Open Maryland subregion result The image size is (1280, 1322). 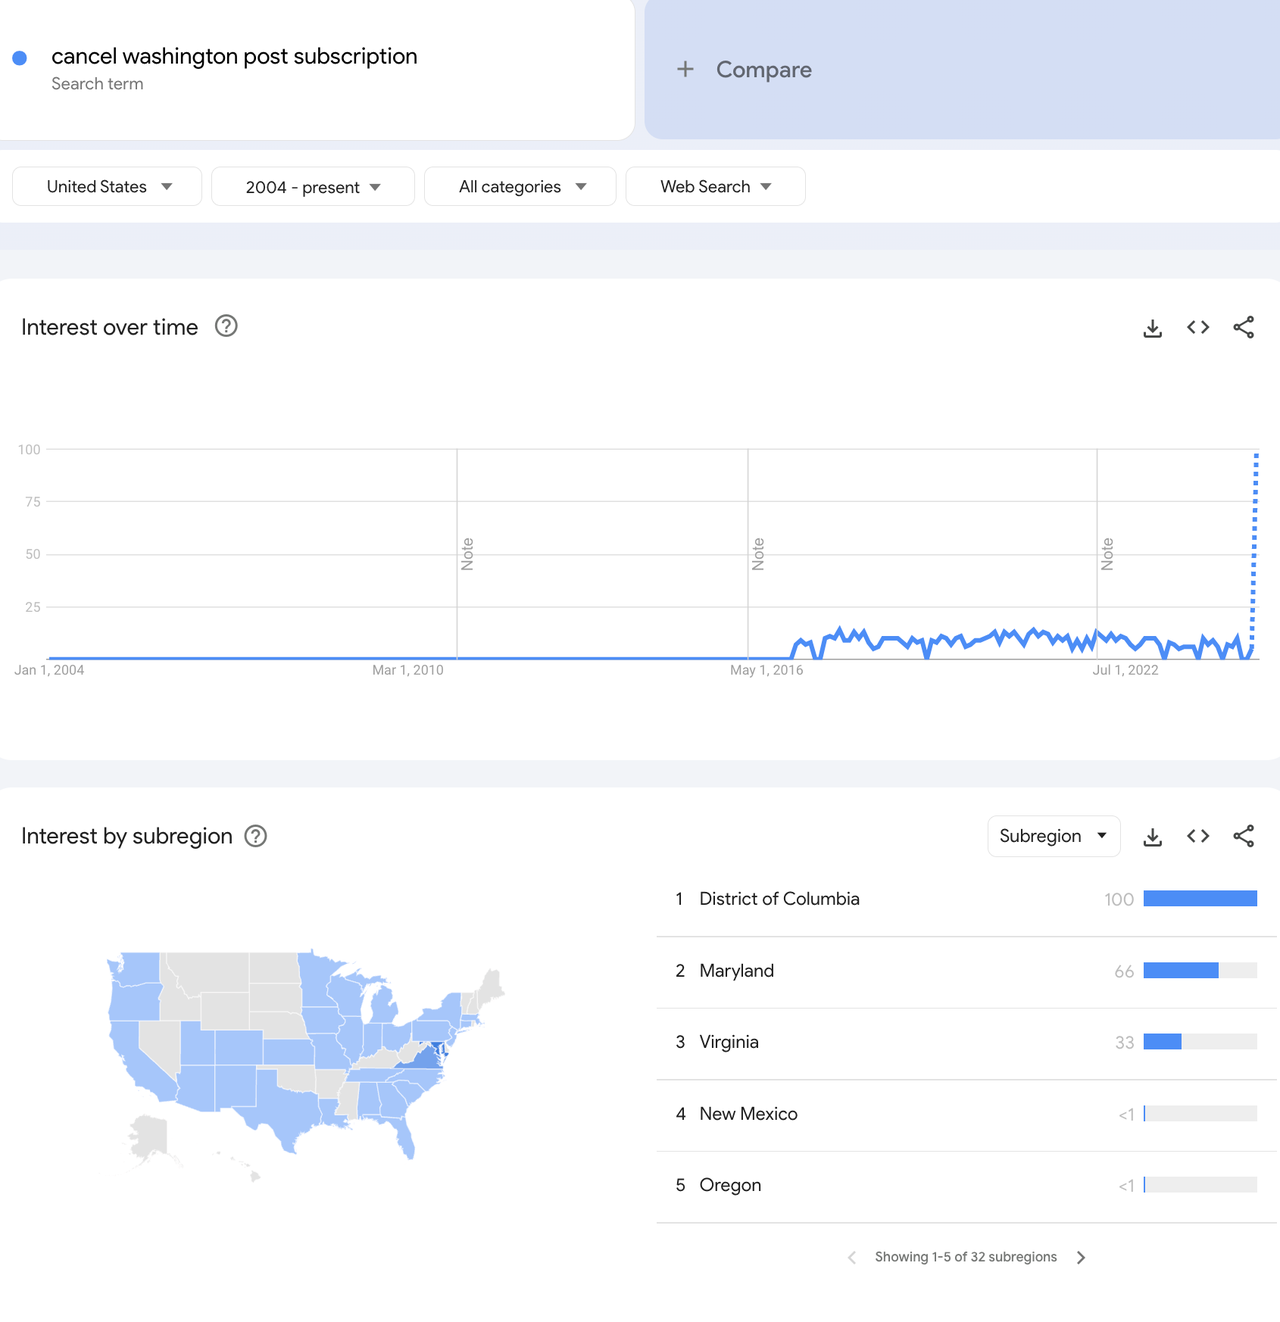(736, 971)
